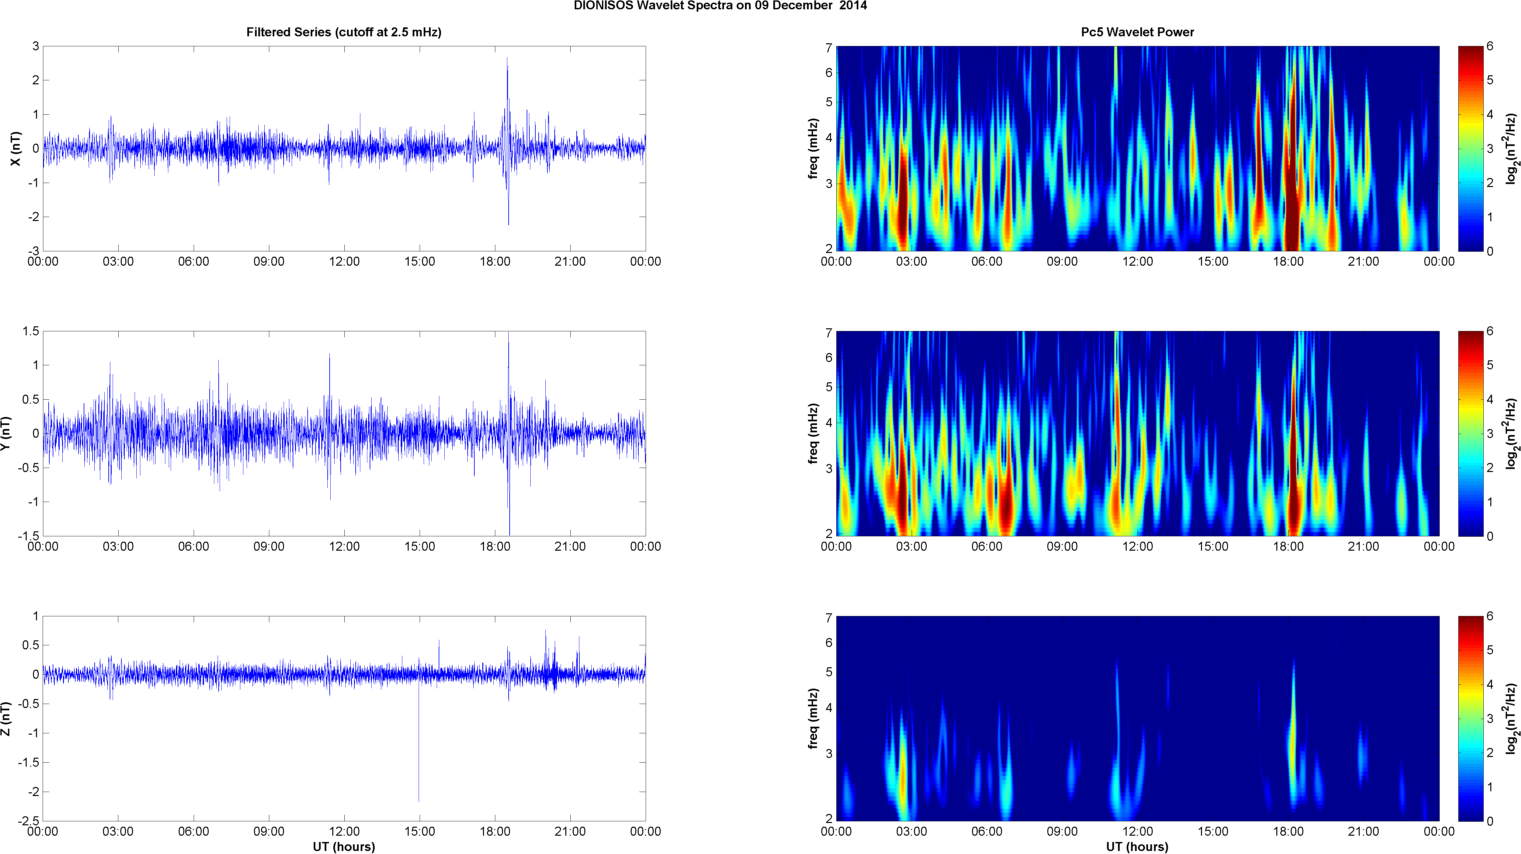Click "18:00" under the X filtered series plot
Image resolution: width=1521 pixels, height=854 pixels.
tap(495, 262)
